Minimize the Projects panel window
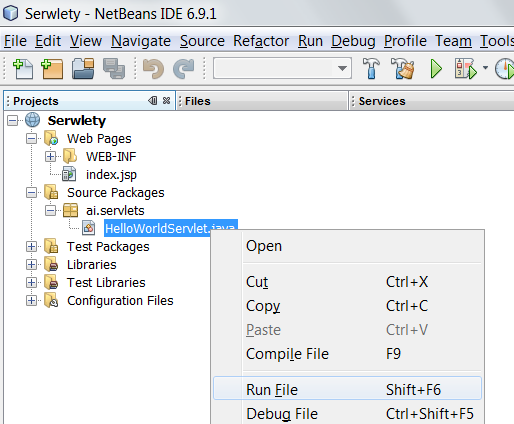514x424 pixels. (x=153, y=101)
